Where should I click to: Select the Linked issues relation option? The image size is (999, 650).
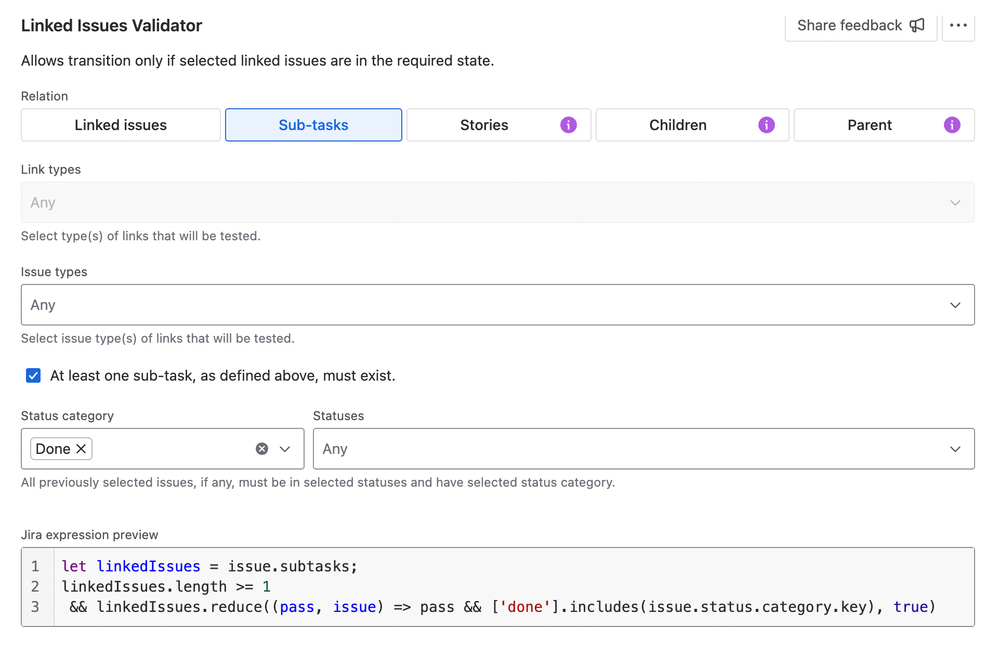click(x=121, y=125)
